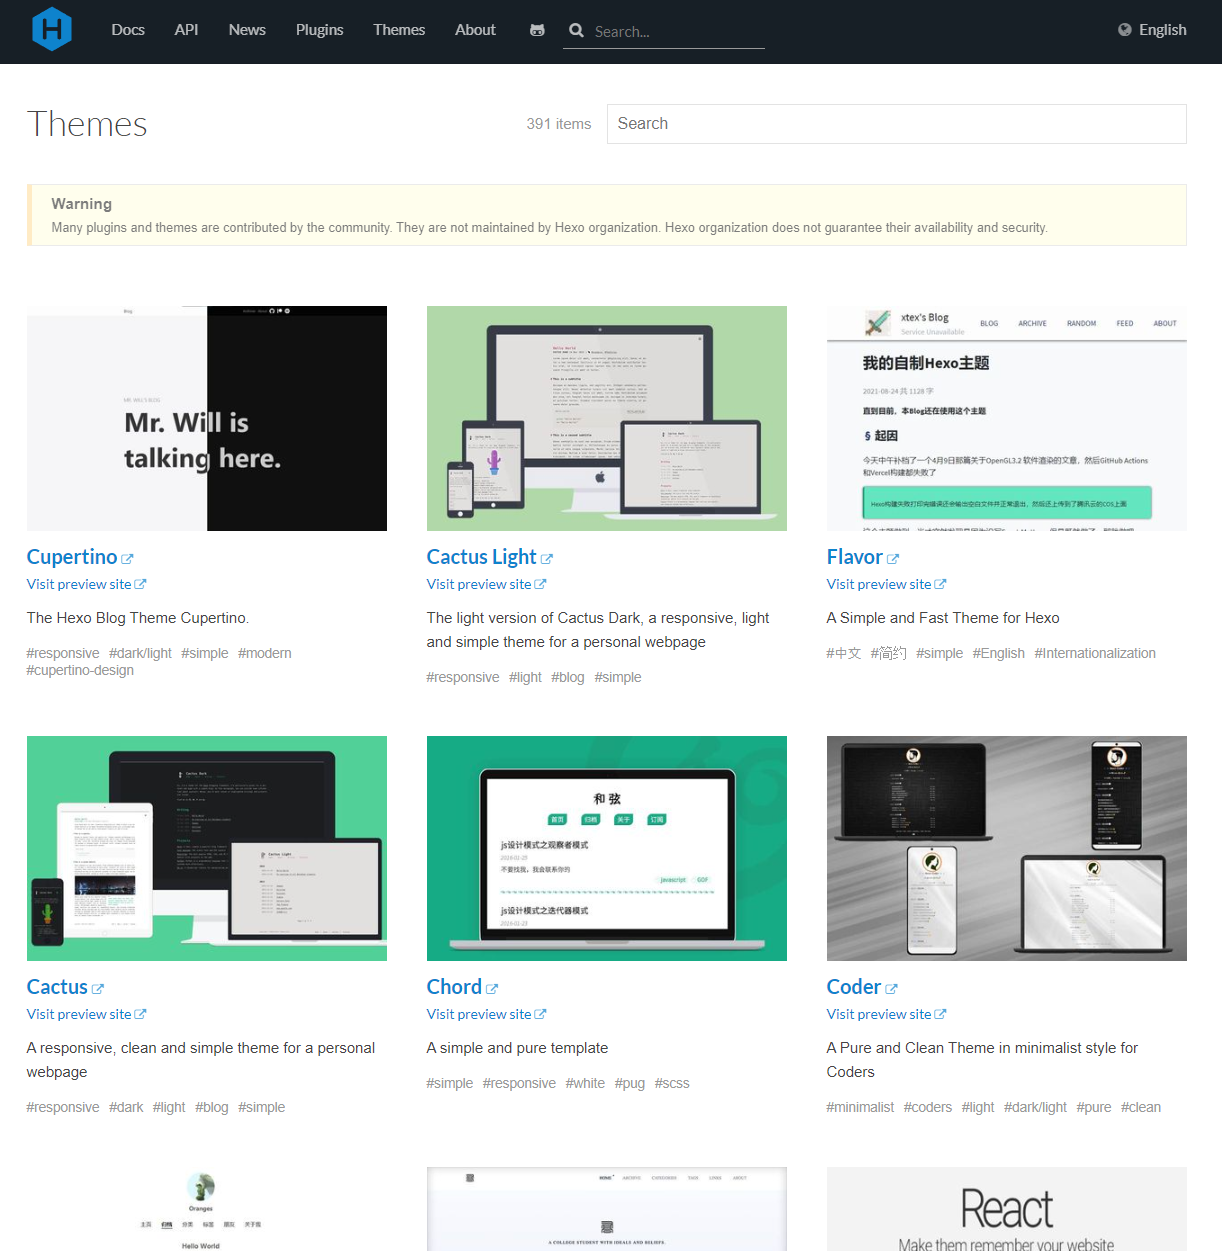This screenshot has width=1222, height=1251.
Task: Open the Coder theme title link
Action: pyautogui.click(x=854, y=987)
